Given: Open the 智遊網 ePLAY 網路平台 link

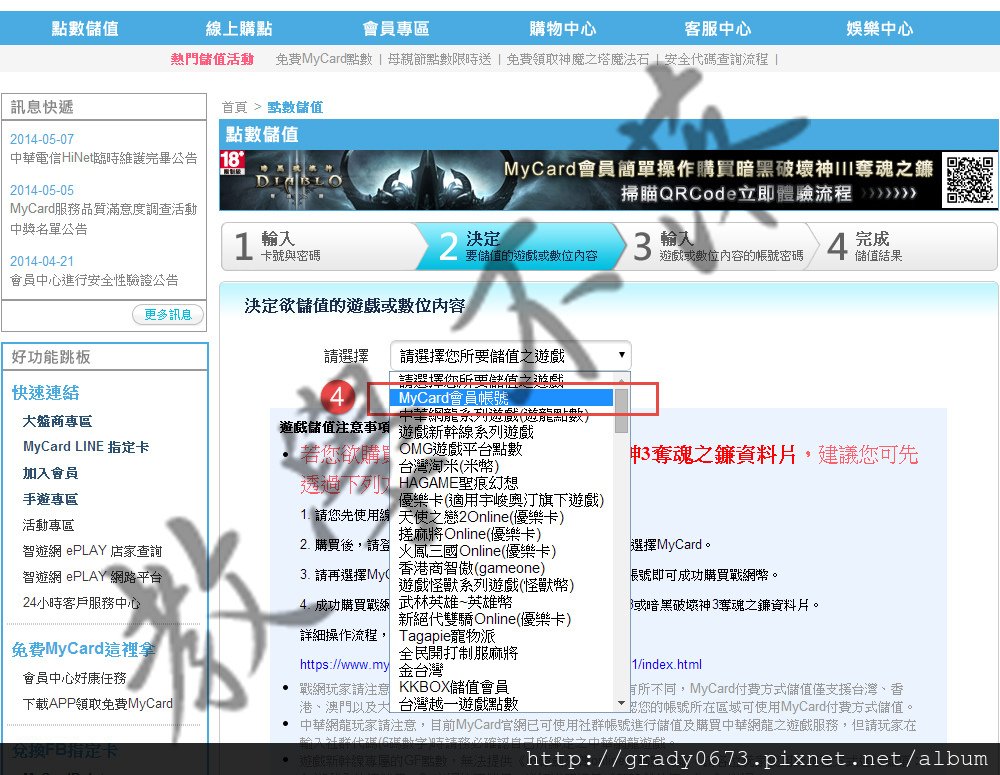Looking at the screenshot, I should pos(92,577).
